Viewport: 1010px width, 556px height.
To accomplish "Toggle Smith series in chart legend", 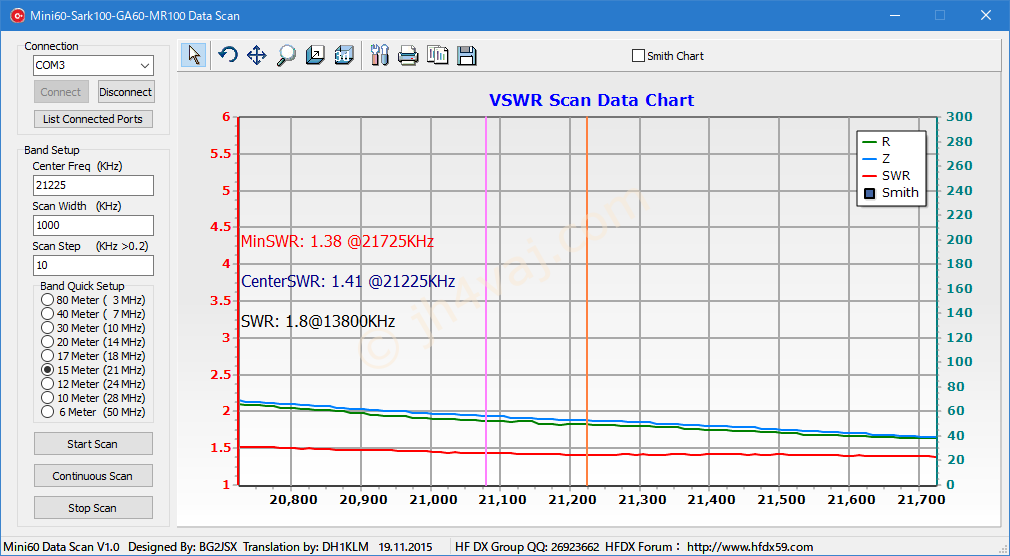I will [x=892, y=193].
